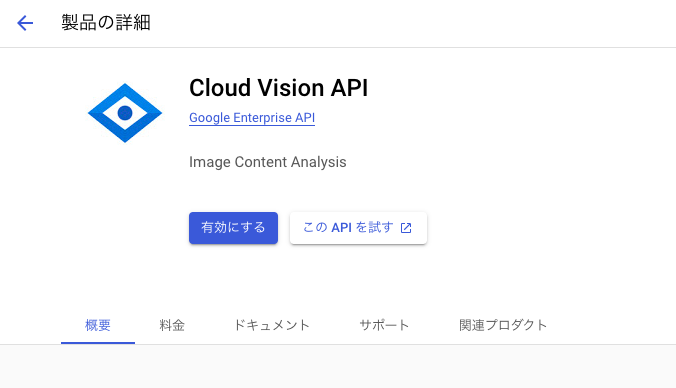Screen dimensions: 676x388
Task: Click the 製品の詳細 page title
Action: (106, 23)
